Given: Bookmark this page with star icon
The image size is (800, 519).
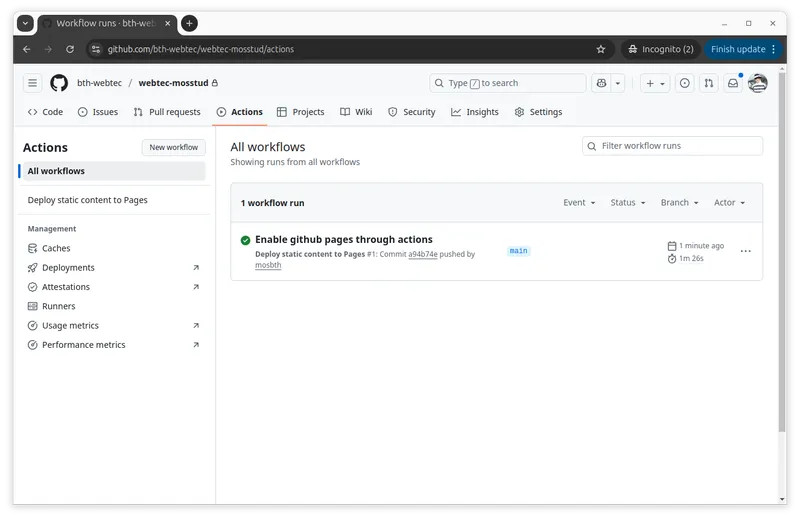Looking at the screenshot, I should click(601, 49).
